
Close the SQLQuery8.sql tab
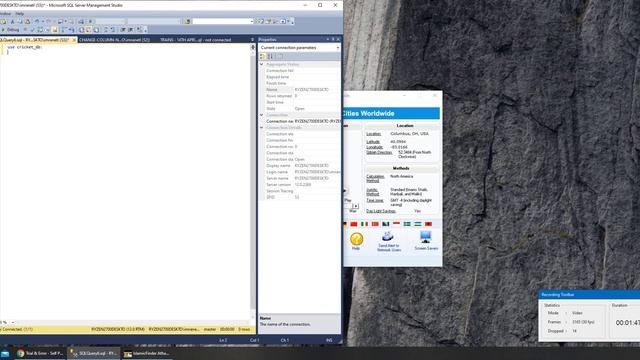[74, 40]
